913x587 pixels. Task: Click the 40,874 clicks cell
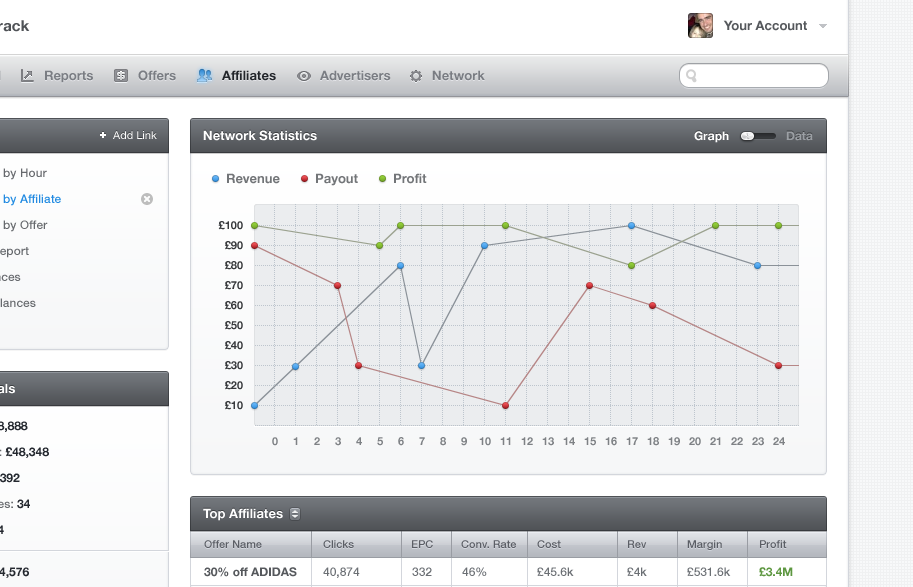tap(341, 572)
